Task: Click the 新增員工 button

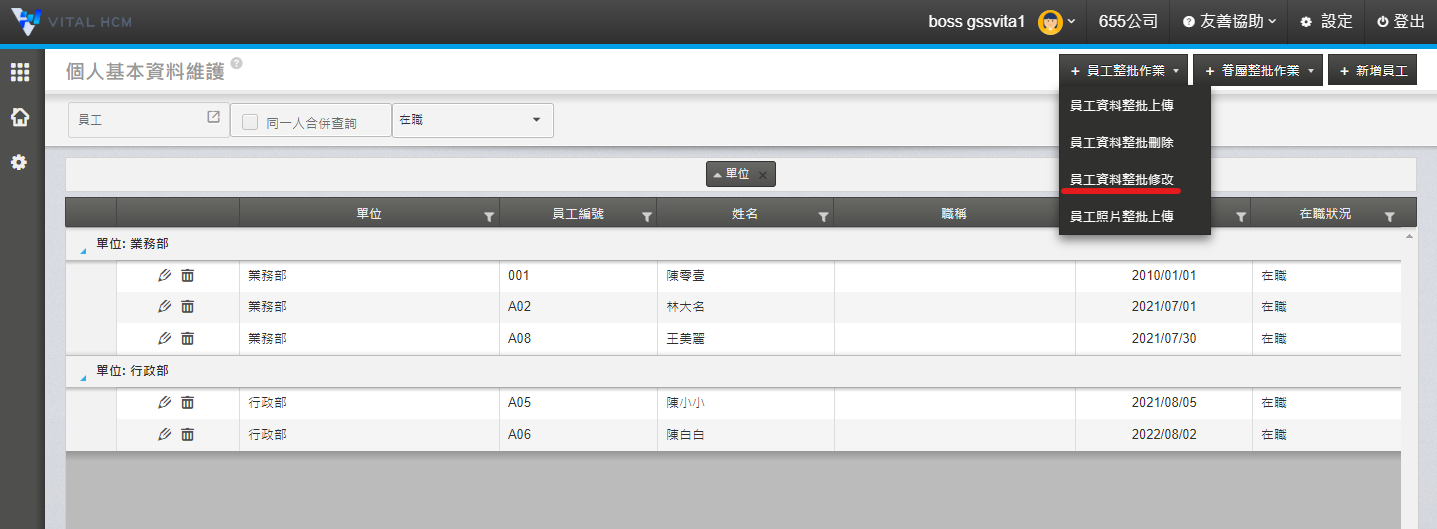Action: click(1372, 70)
